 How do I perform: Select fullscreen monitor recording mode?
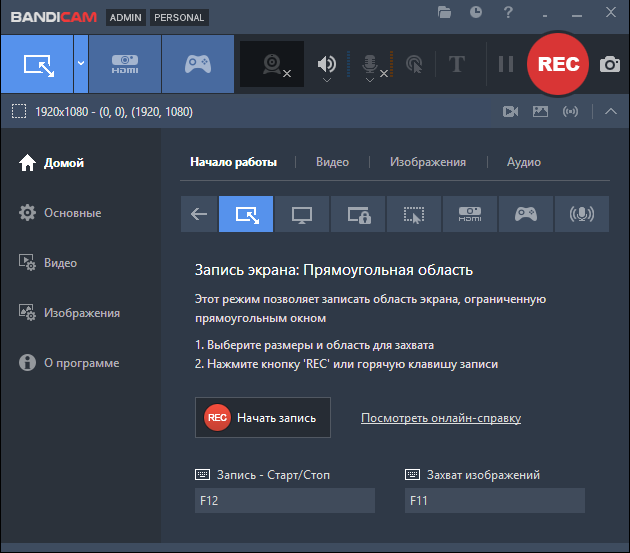302,214
